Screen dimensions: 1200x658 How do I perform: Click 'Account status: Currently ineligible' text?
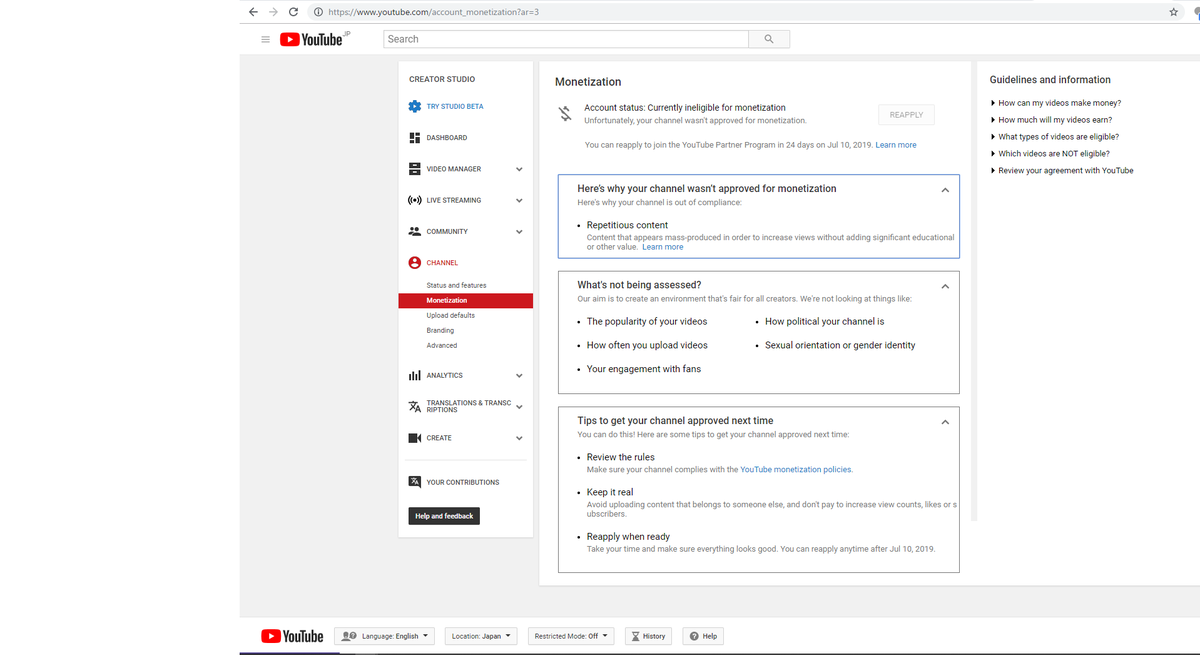pyautogui.click(x=685, y=107)
